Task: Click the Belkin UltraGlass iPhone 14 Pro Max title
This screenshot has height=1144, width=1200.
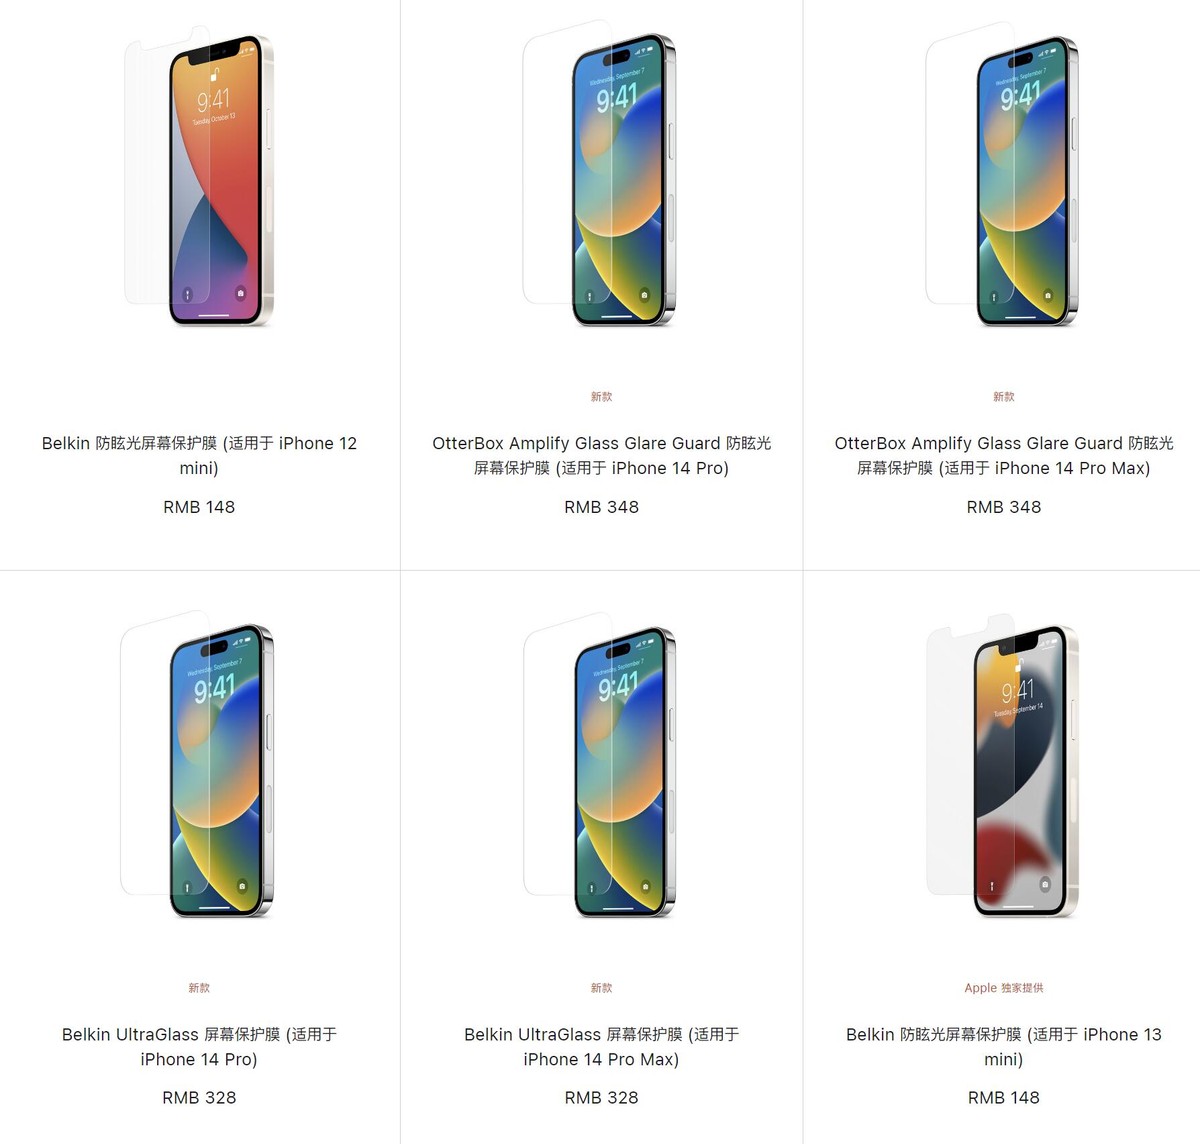Action: pos(601,1046)
